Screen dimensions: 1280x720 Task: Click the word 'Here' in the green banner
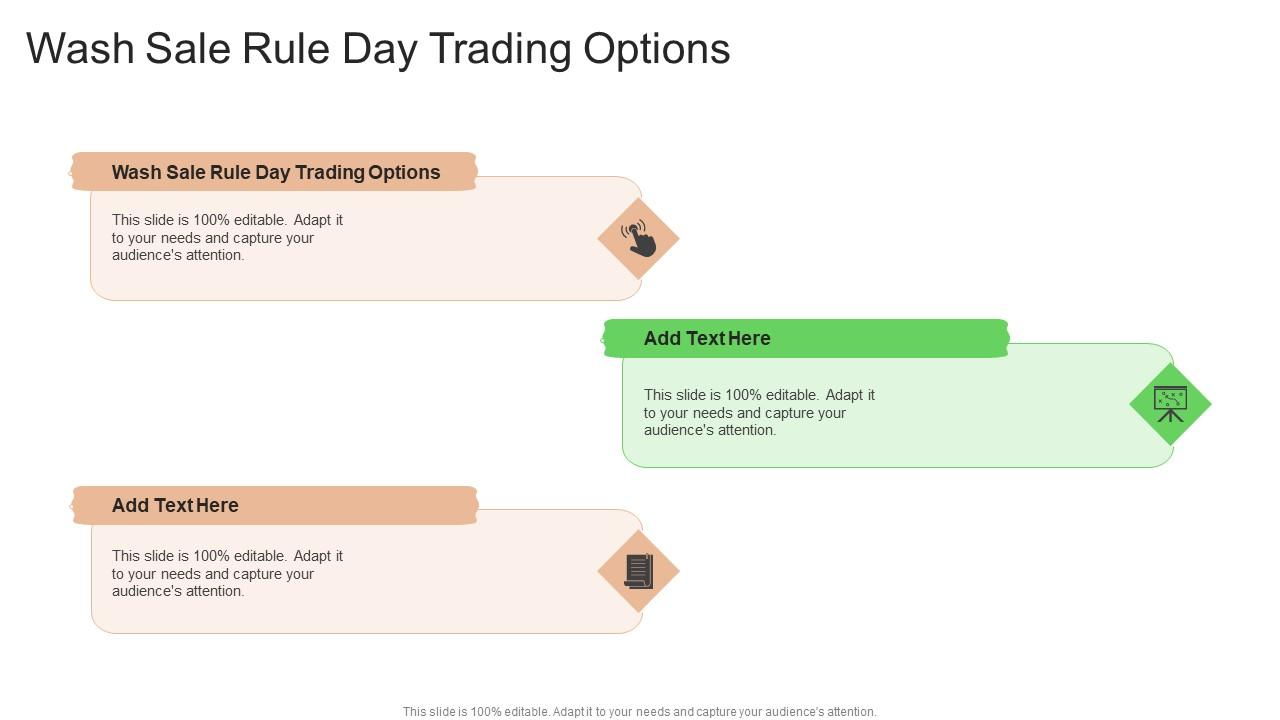tap(749, 338)
